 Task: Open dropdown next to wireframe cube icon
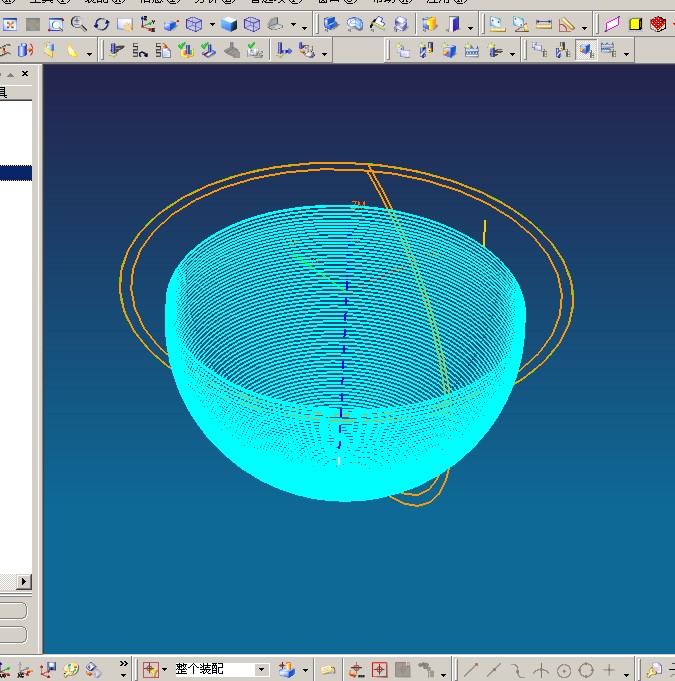click(212, 25)
